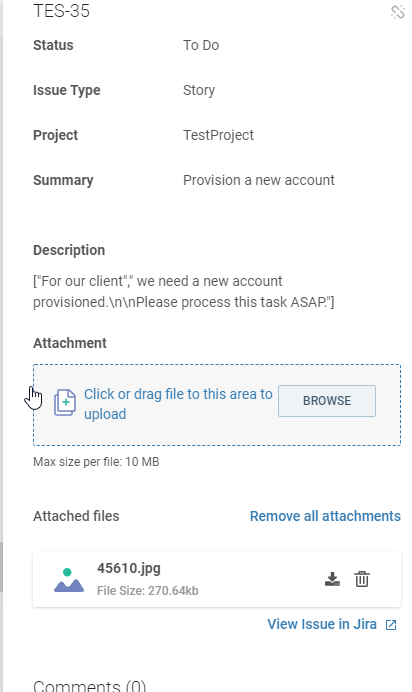Click the File Size 270.64kb text

click(148, 590)
